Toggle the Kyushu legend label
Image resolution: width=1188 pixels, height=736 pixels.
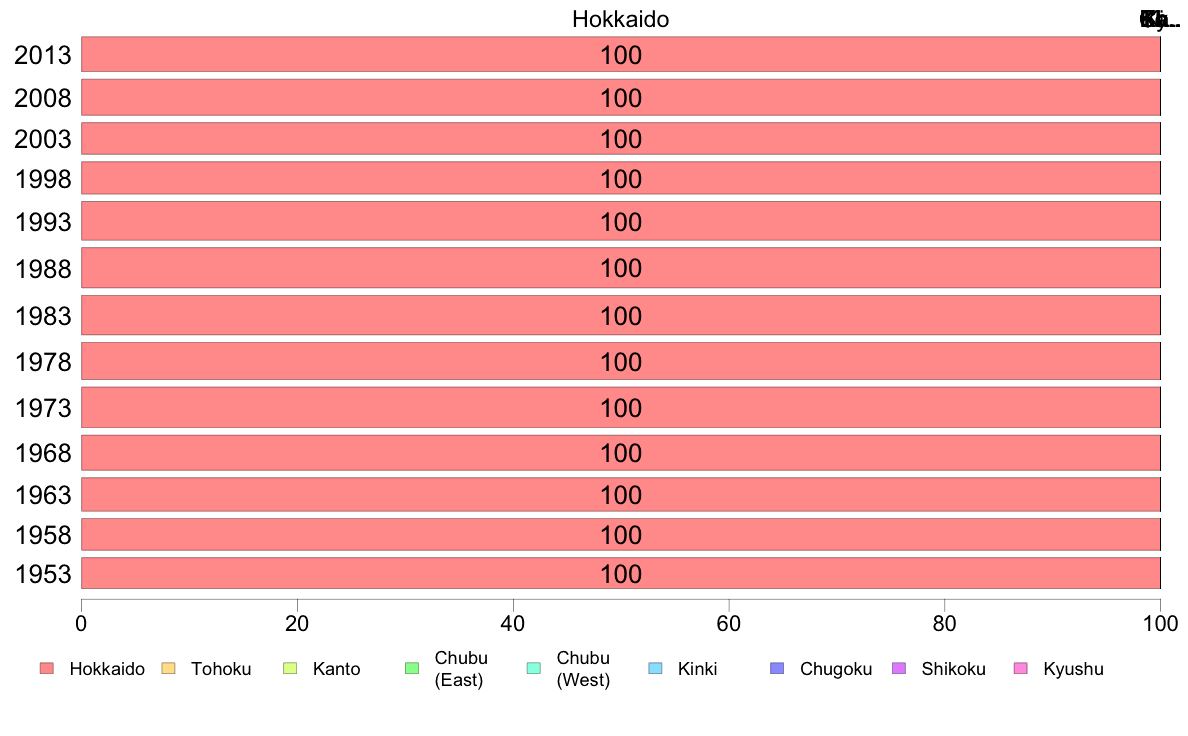pos(1073,669)
